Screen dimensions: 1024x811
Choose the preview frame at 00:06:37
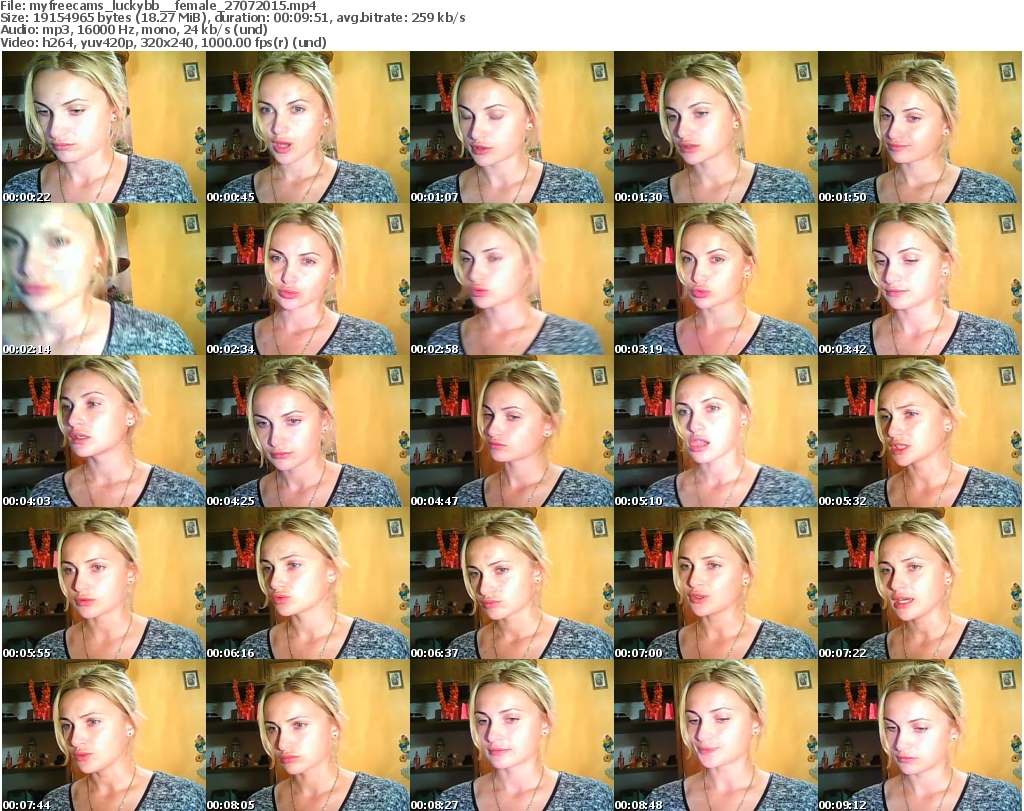[512, 583]
